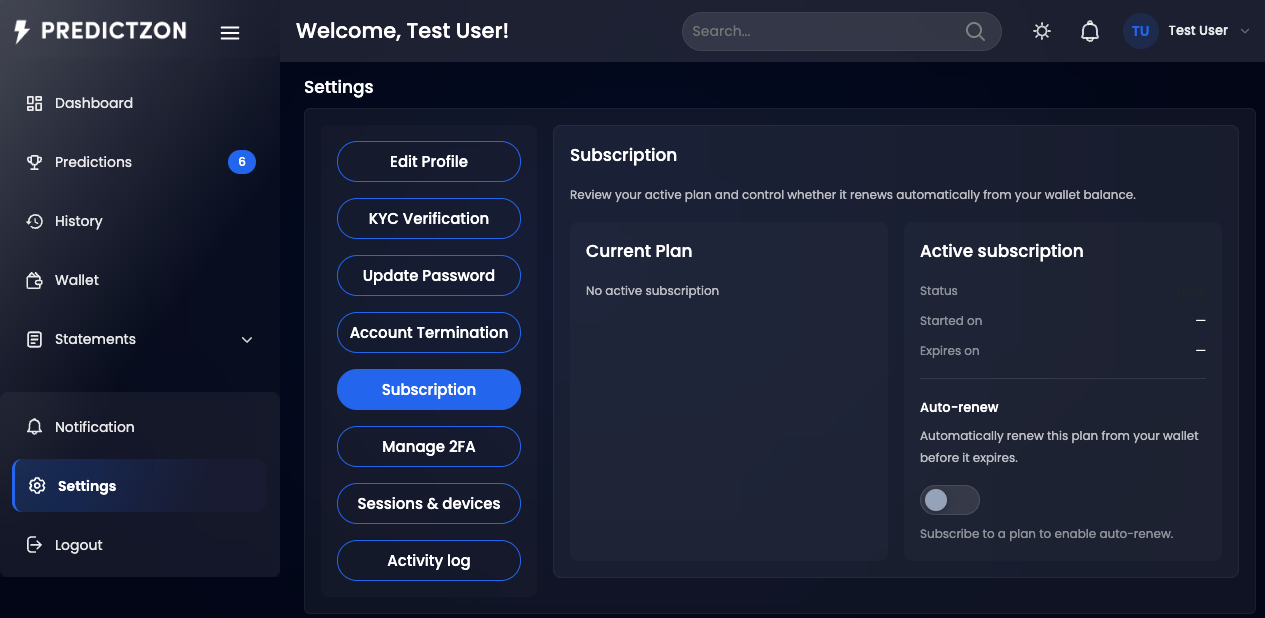Click the 'No active subscription' text
Viewport: 1265px width, 618px height.
pos(652,291)
